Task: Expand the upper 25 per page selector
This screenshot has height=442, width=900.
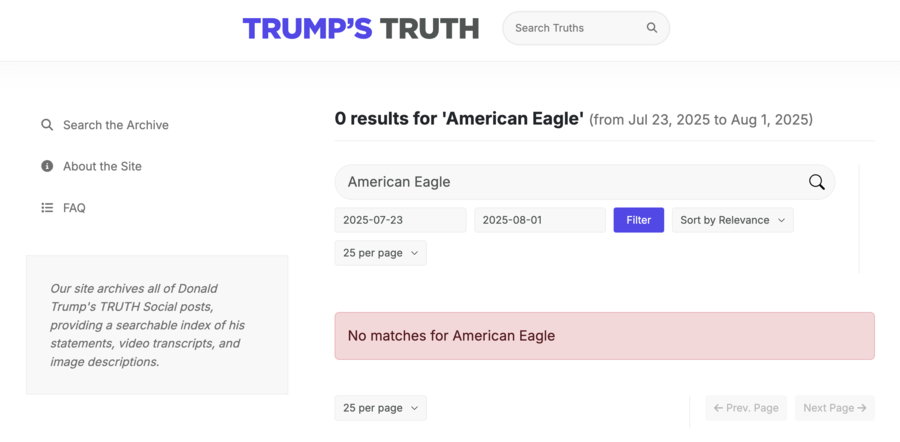Action: (x=381, y=253)
